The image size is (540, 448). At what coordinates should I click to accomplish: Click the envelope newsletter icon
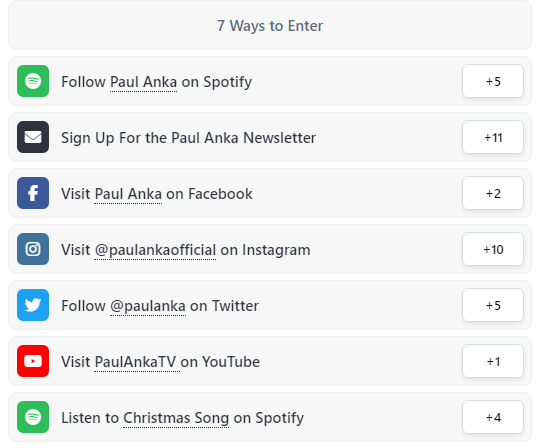pyautogui.click(x=33, y=137)
